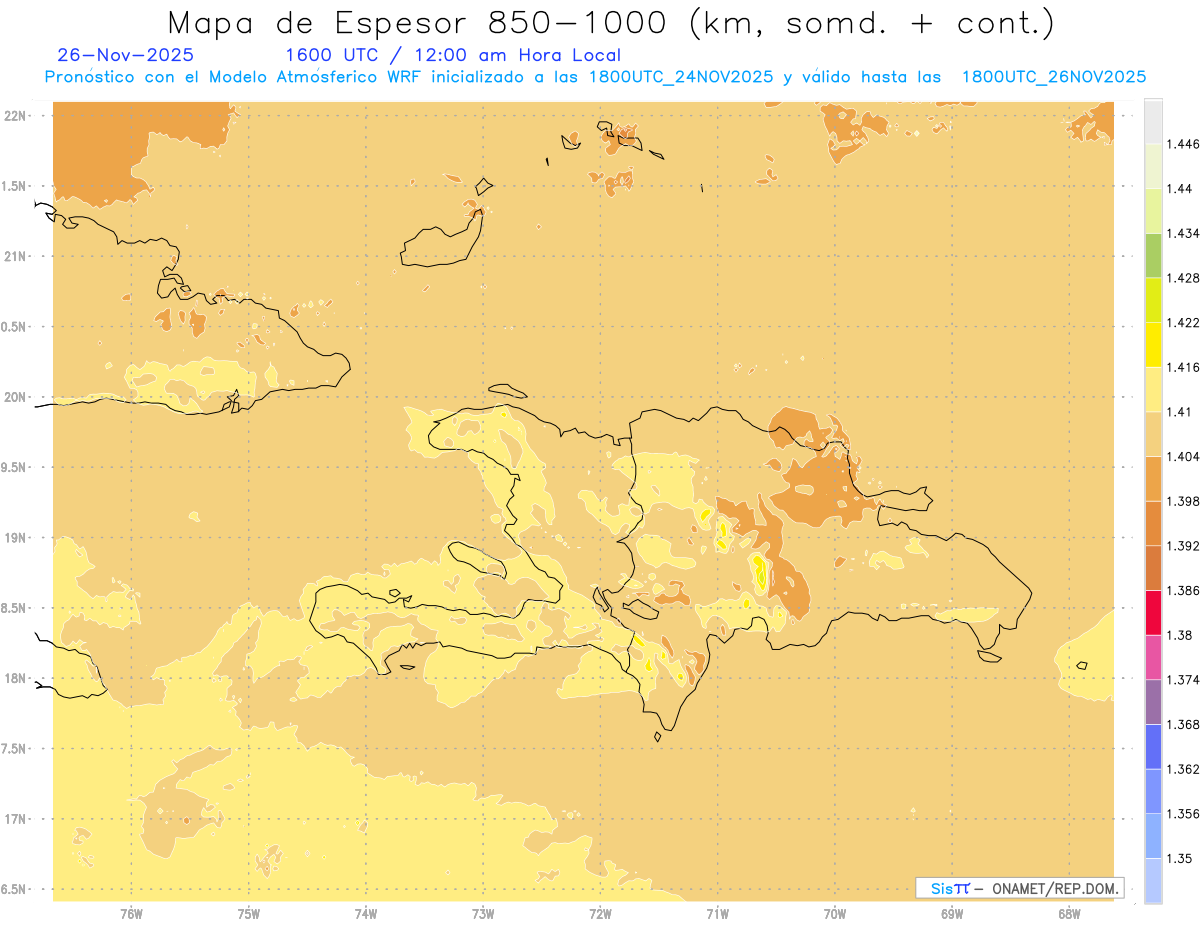Click the color scale value '1.398'
The image size is (1200, 927).
pyautogui.click(x=1183, y=501)
